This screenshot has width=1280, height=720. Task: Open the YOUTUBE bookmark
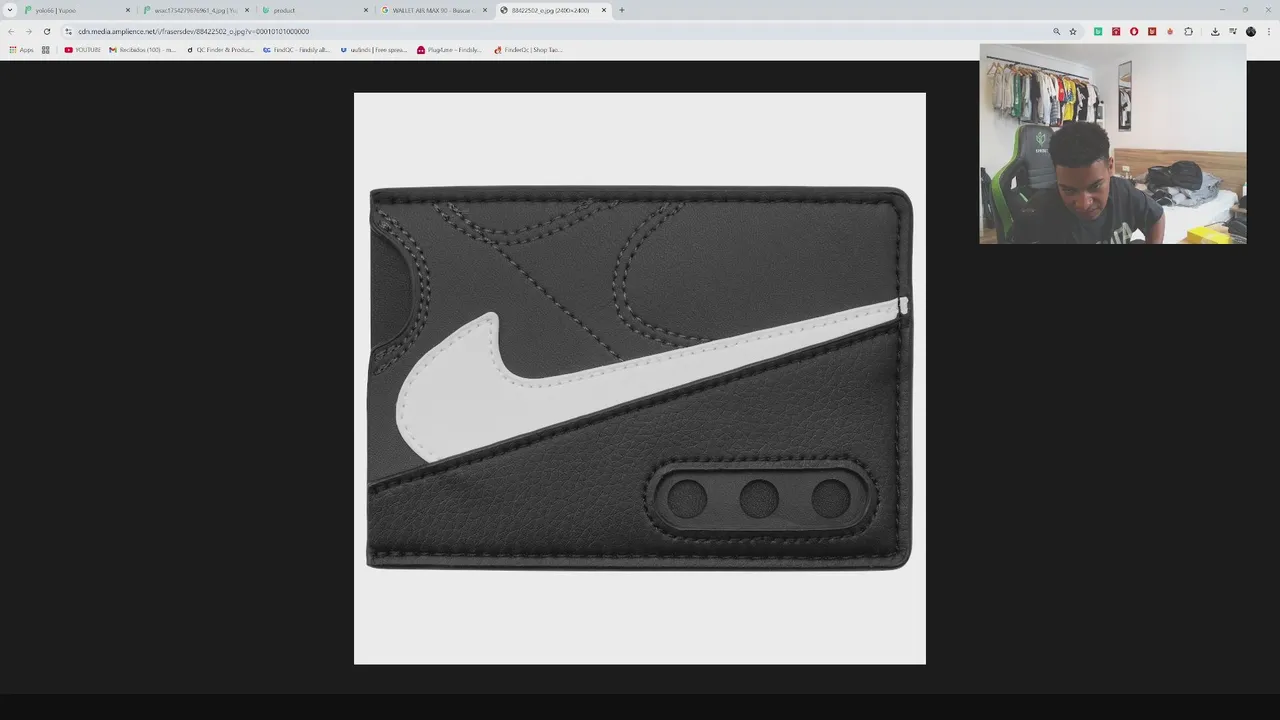coord(82,49)
